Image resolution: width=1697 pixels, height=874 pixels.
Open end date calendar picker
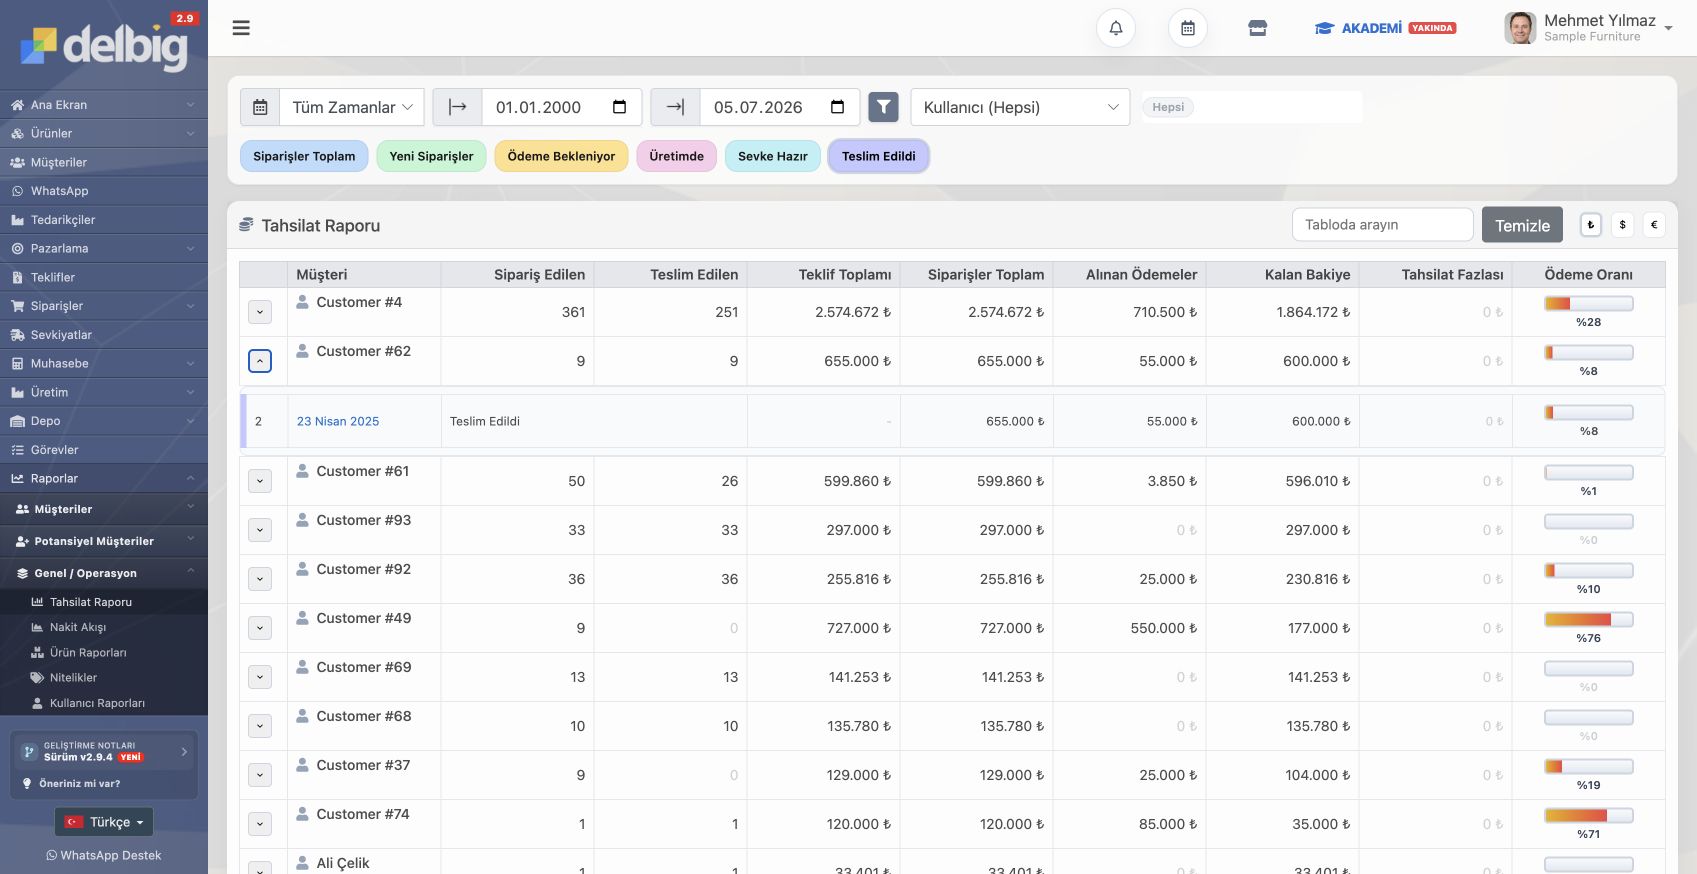tap(838, 107)
